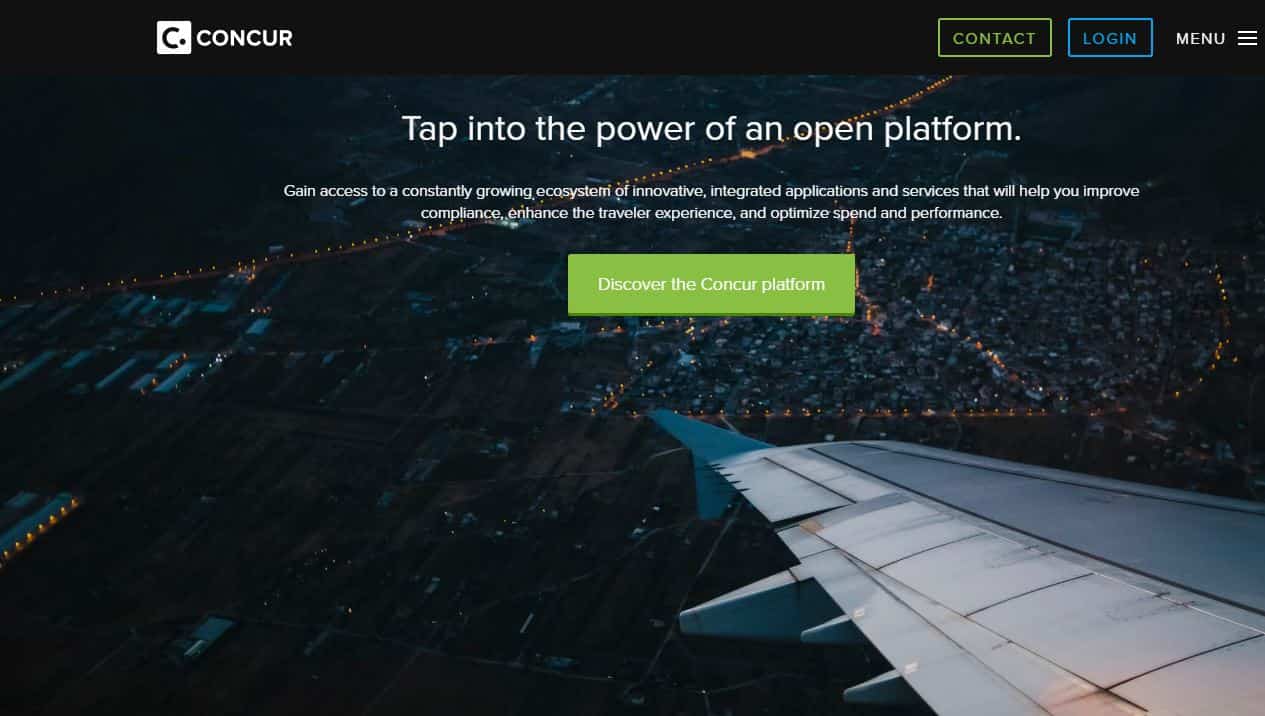Open the CONTACT page button
The height and width of the screenshot is (716, 1265).
coord(994,38)
